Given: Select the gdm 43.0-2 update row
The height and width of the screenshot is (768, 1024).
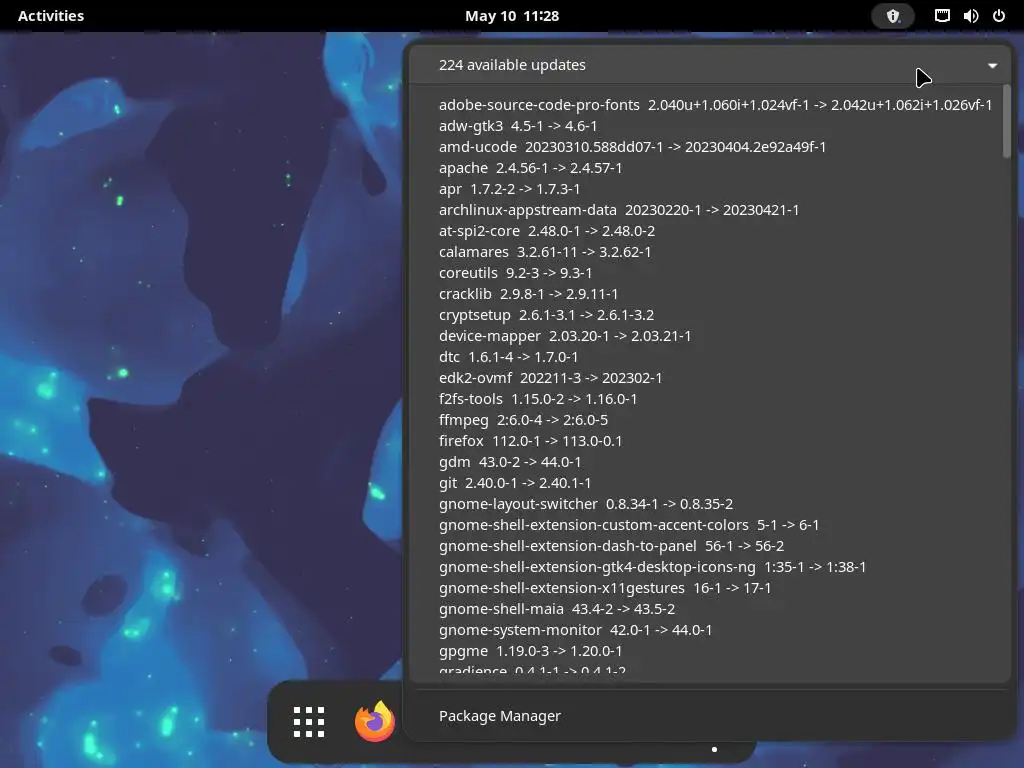Looking at the screenshot, I should (510, 462).
